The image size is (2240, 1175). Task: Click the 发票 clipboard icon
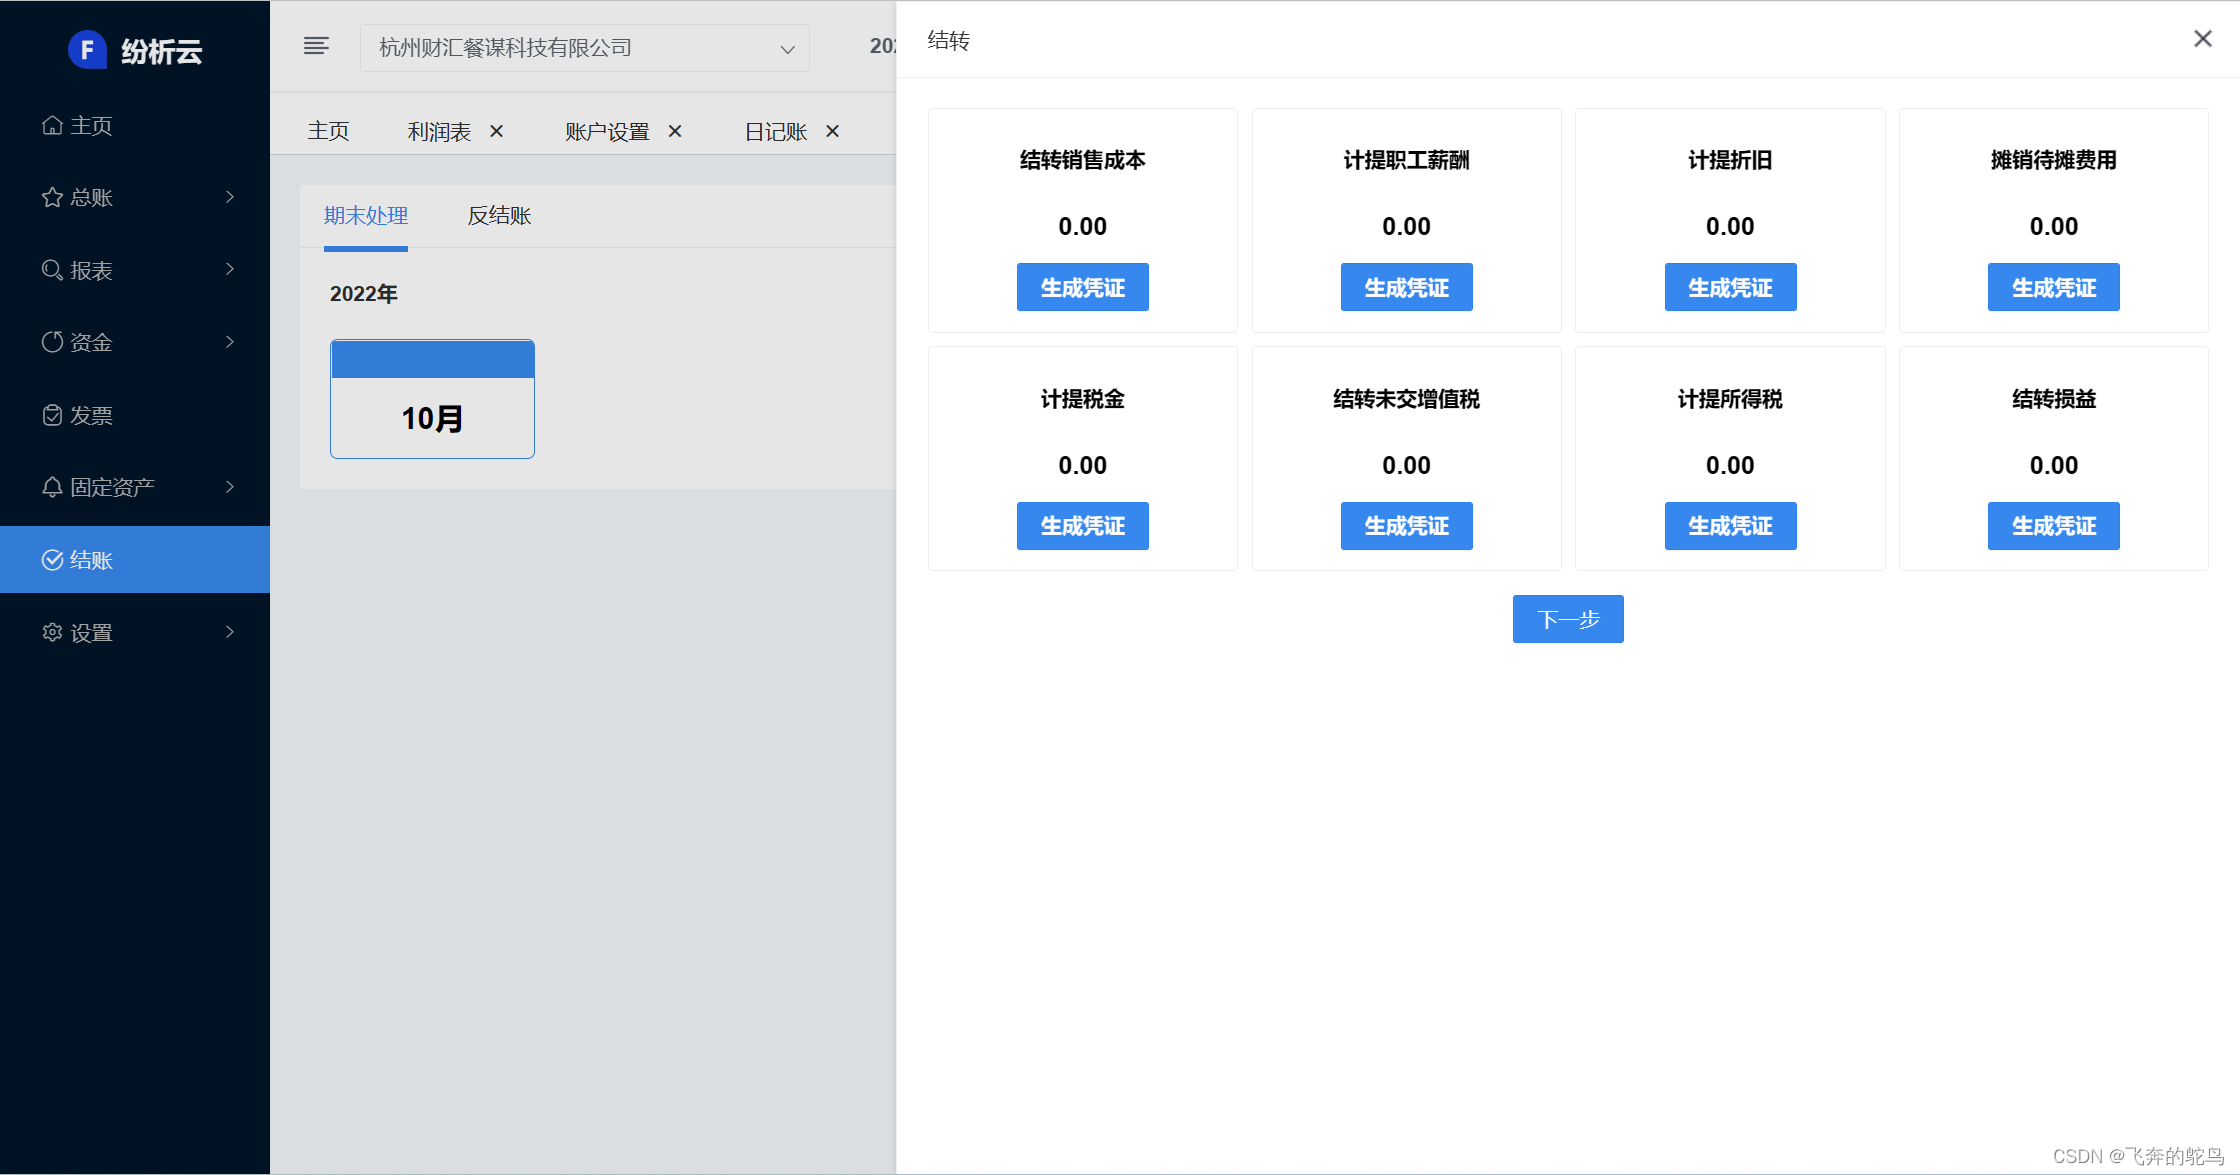coord(52,415)
